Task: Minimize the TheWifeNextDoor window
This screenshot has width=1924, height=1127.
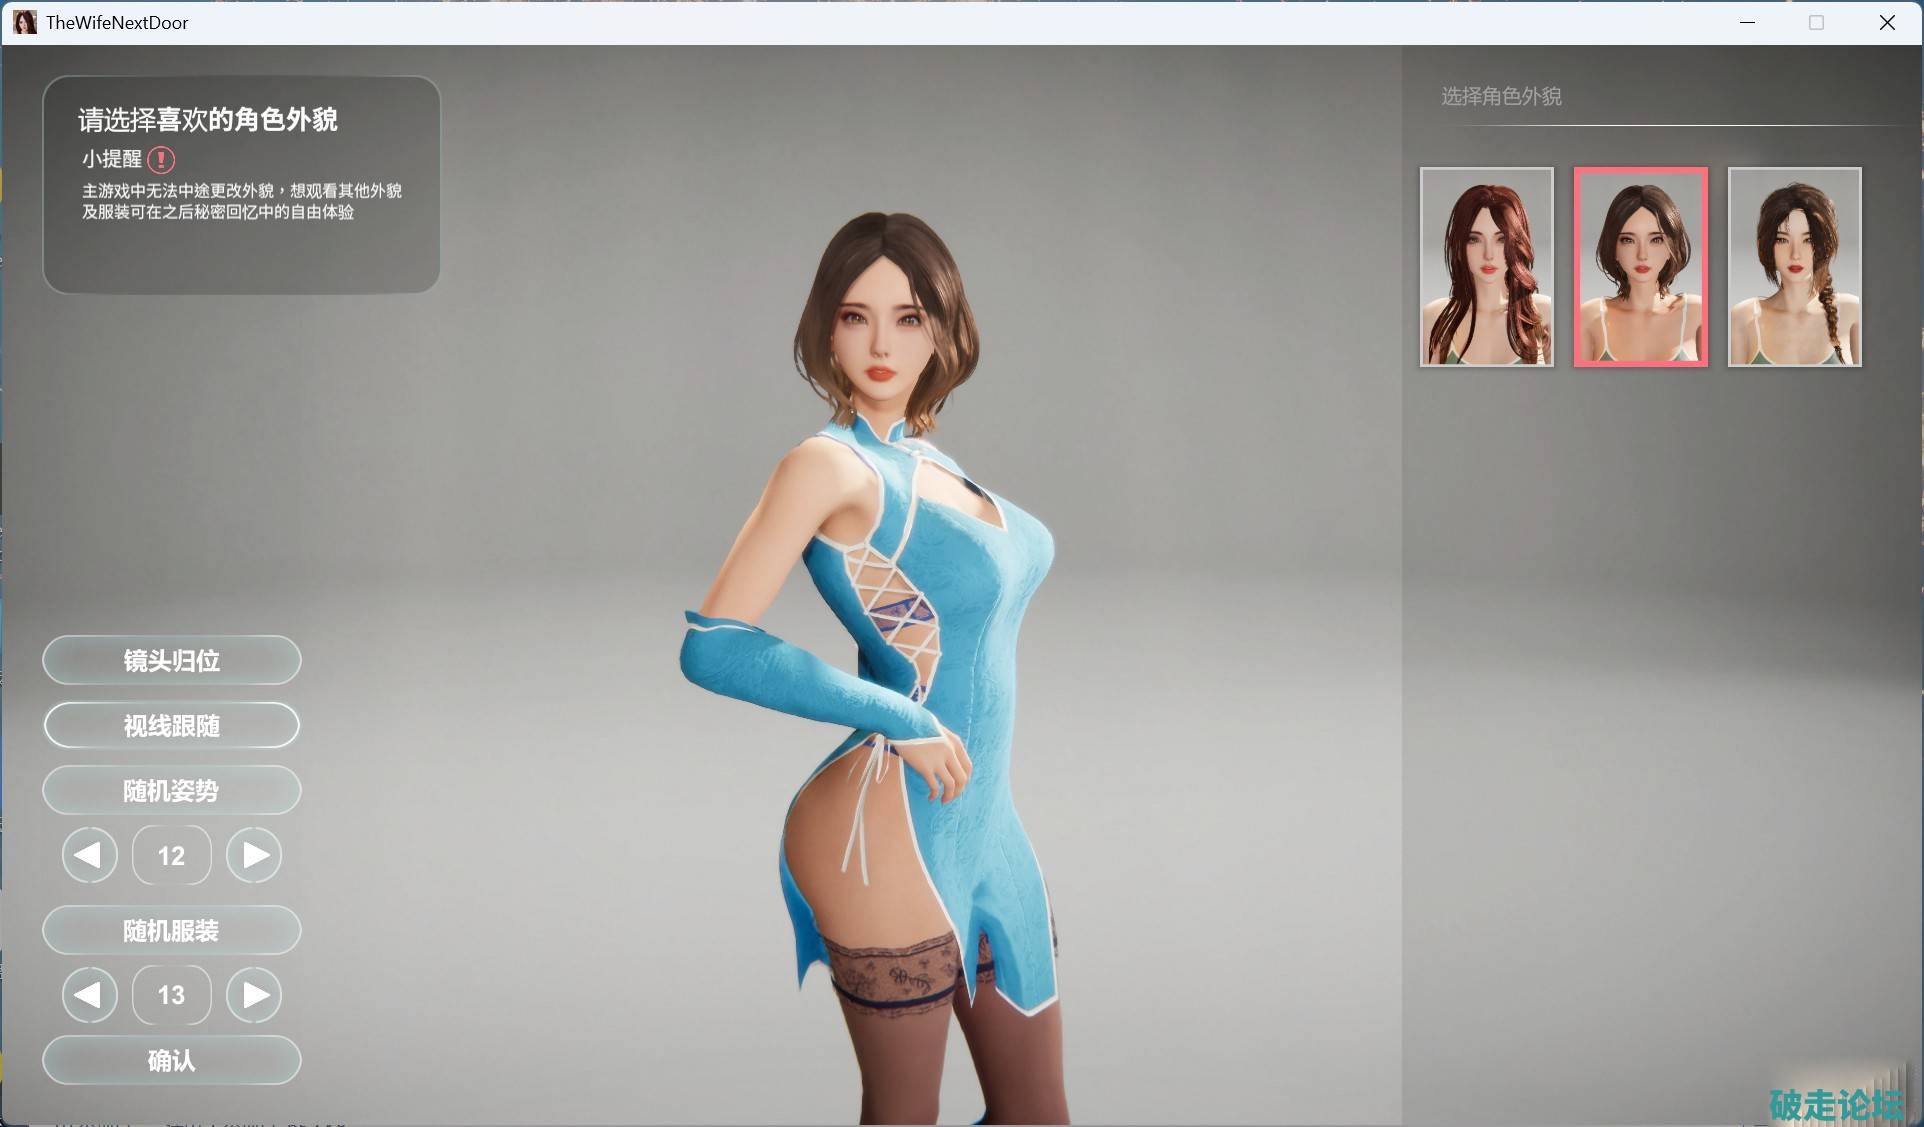Action: (x=1747, y=22)
